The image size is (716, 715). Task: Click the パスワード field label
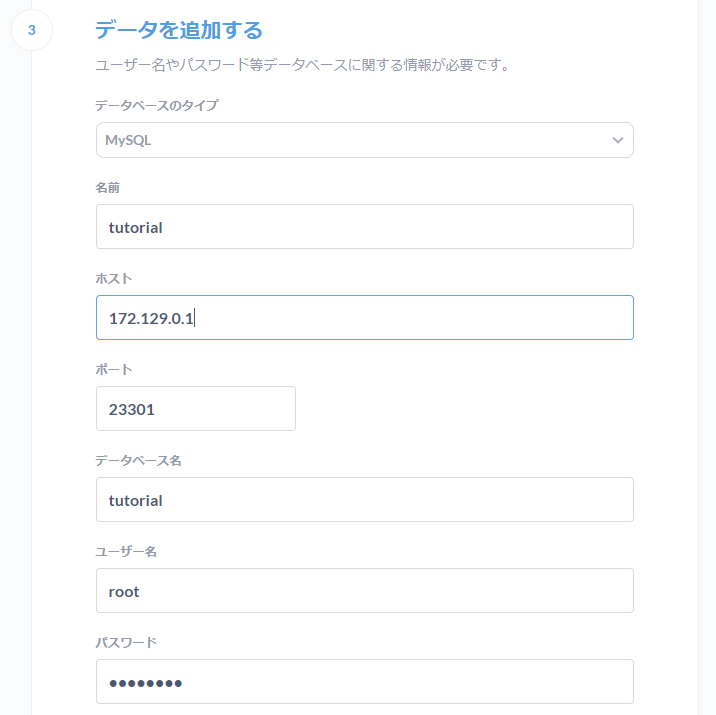pyautogui.click(x=126, y=642)
